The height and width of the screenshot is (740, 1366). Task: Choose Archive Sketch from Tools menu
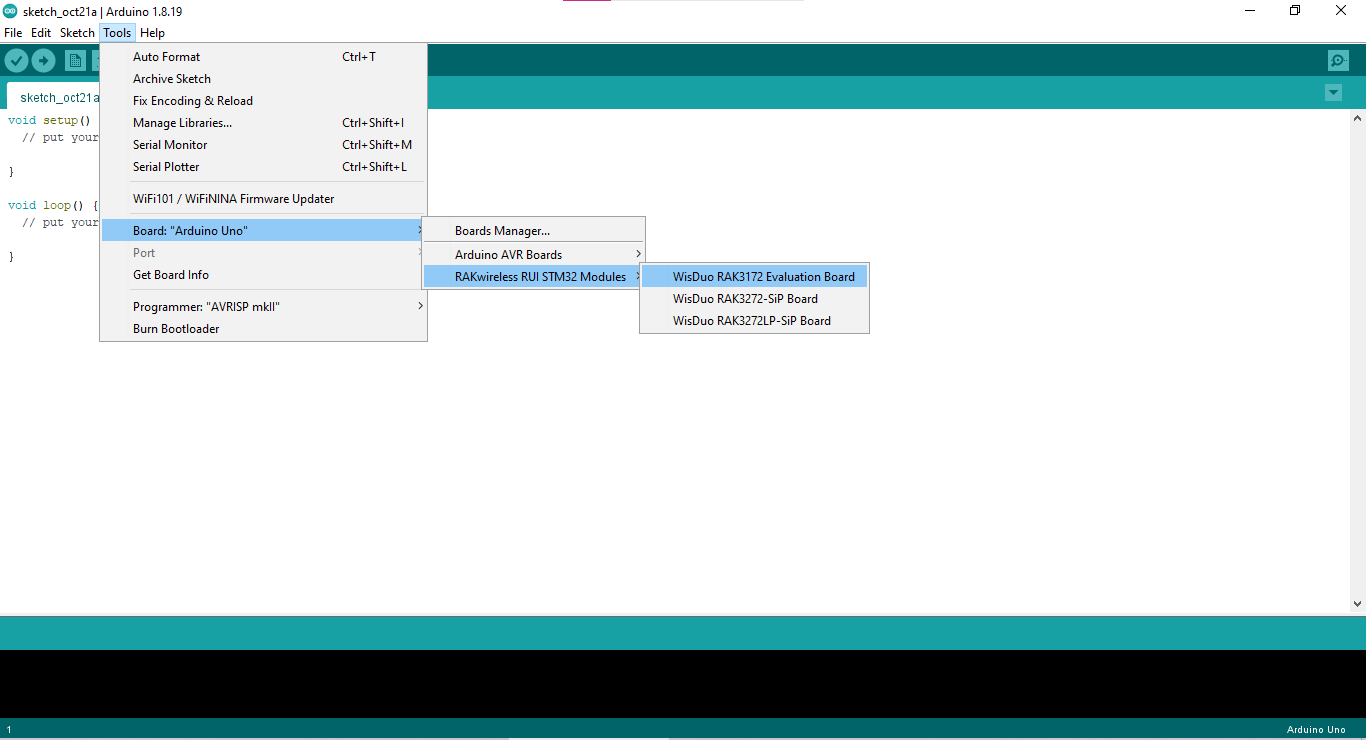point(264,79)
